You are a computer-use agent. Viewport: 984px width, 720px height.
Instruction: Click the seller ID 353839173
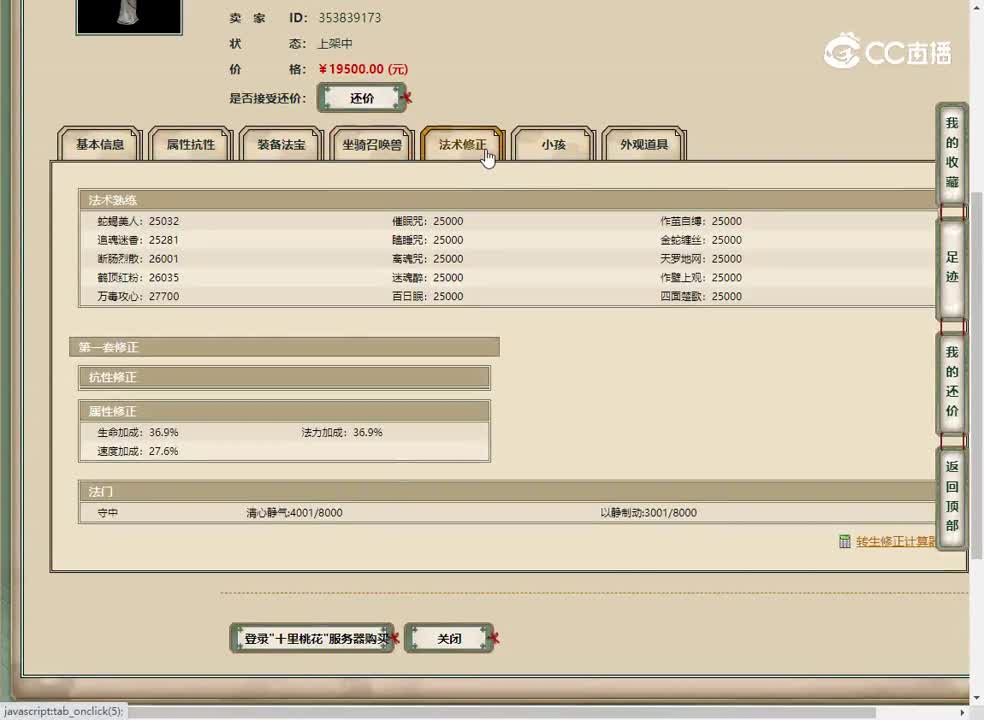pyautogui.click(x=350, y=18)
